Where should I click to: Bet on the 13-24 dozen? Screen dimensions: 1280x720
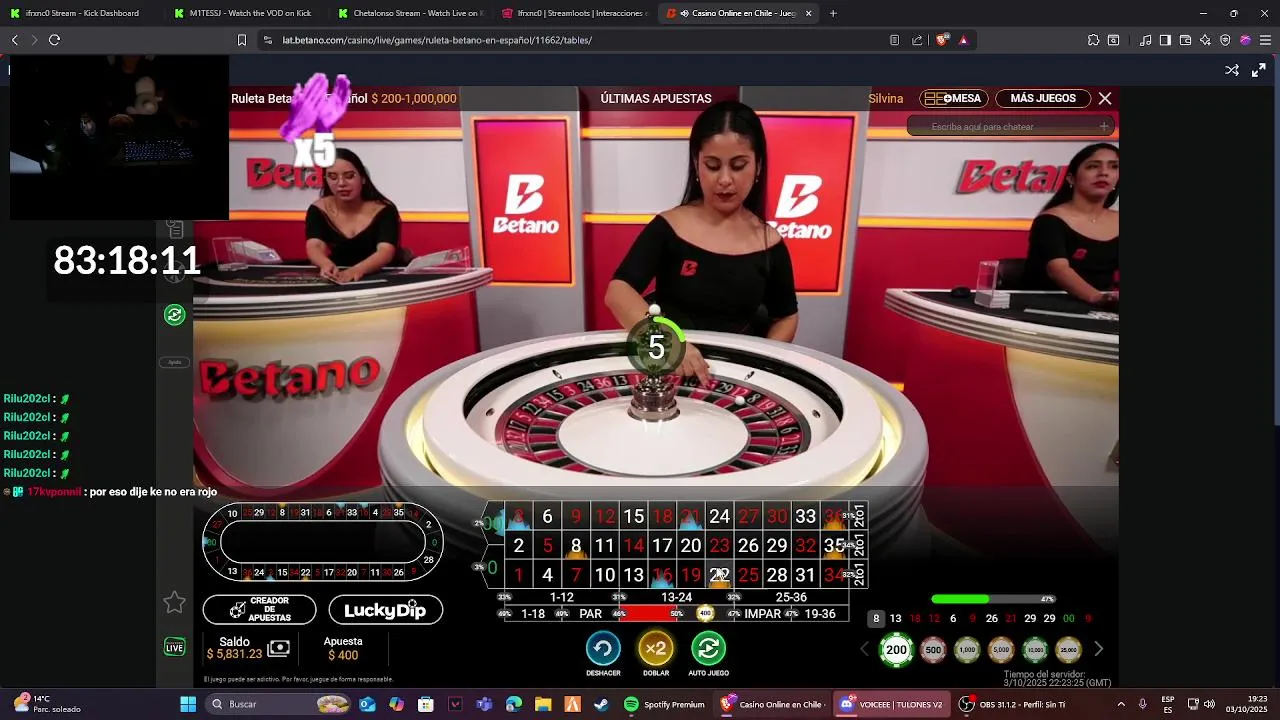pyautogui.click(x=676, y=597)
